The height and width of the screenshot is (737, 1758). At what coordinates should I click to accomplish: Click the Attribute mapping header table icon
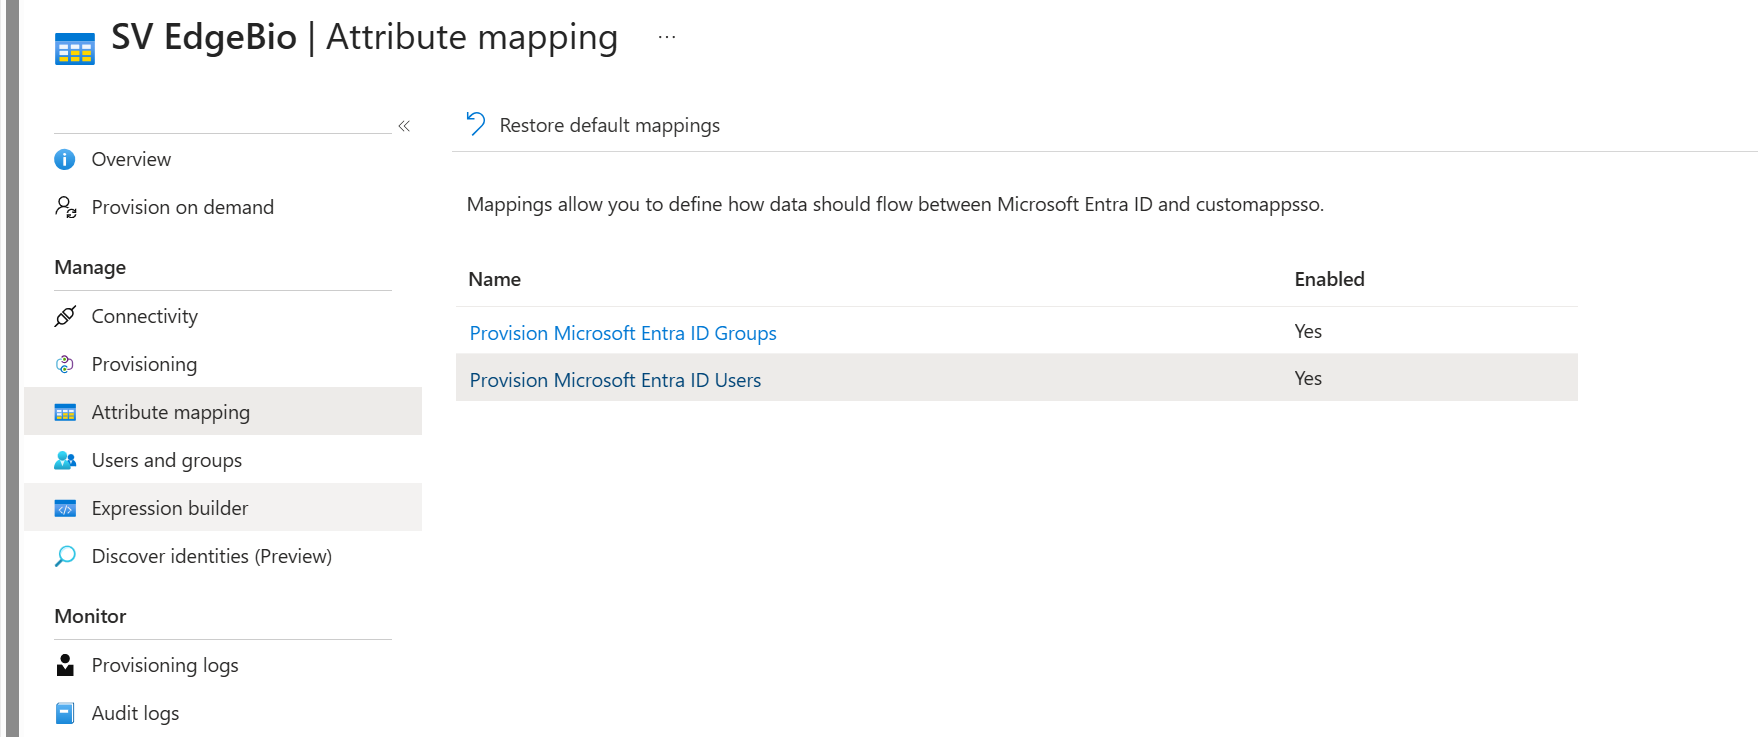pyautogui.click(x=75, y=49)
